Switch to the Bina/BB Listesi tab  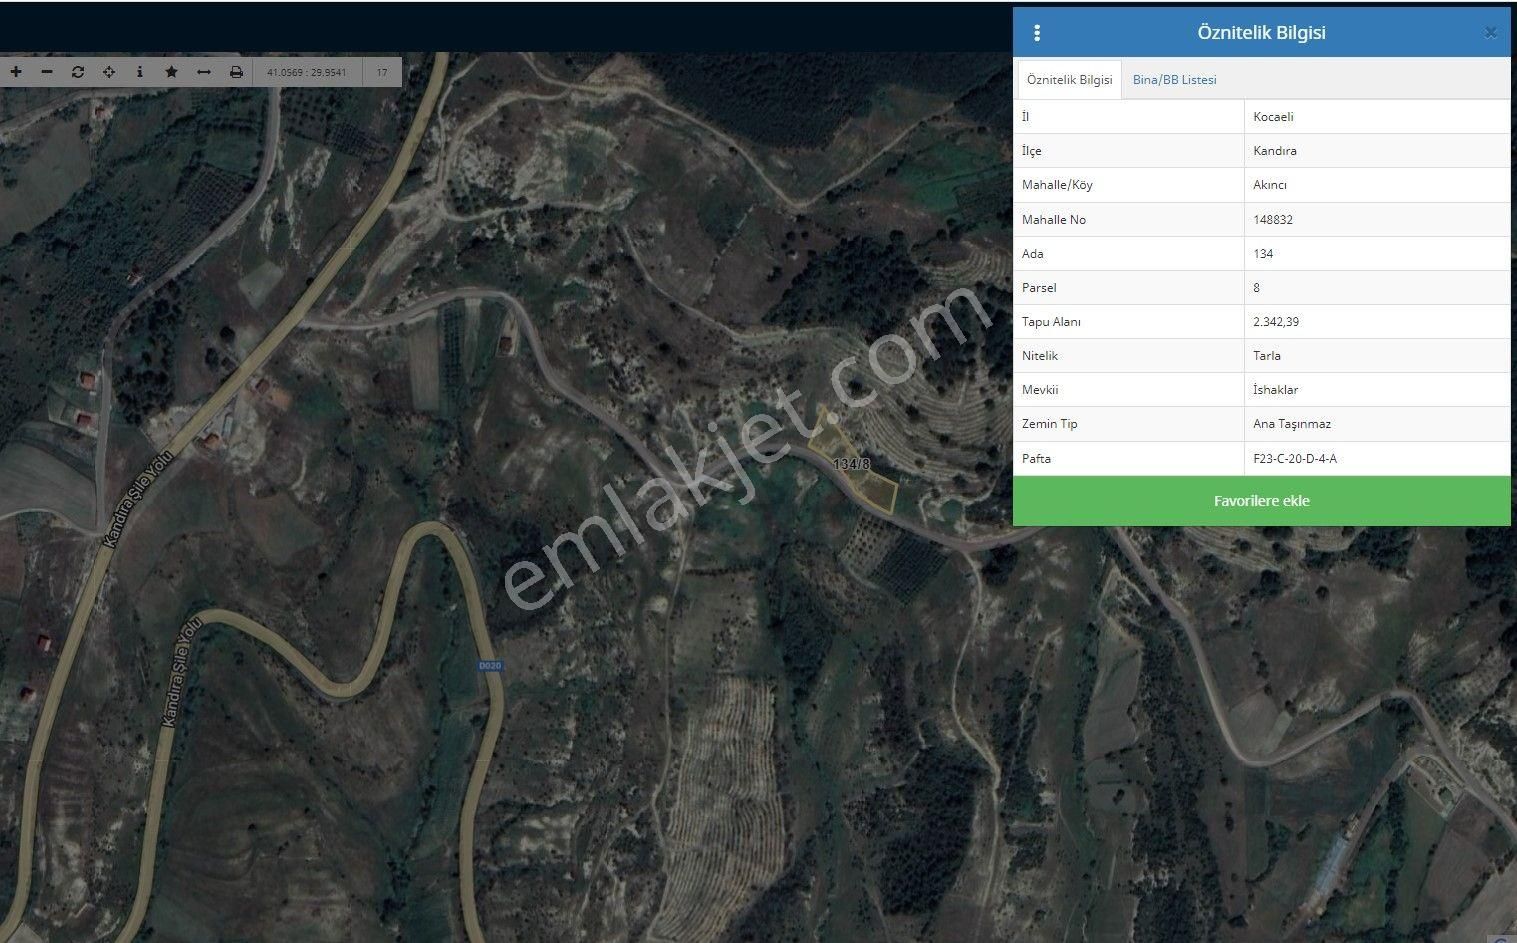click(x=1174, y=80)
